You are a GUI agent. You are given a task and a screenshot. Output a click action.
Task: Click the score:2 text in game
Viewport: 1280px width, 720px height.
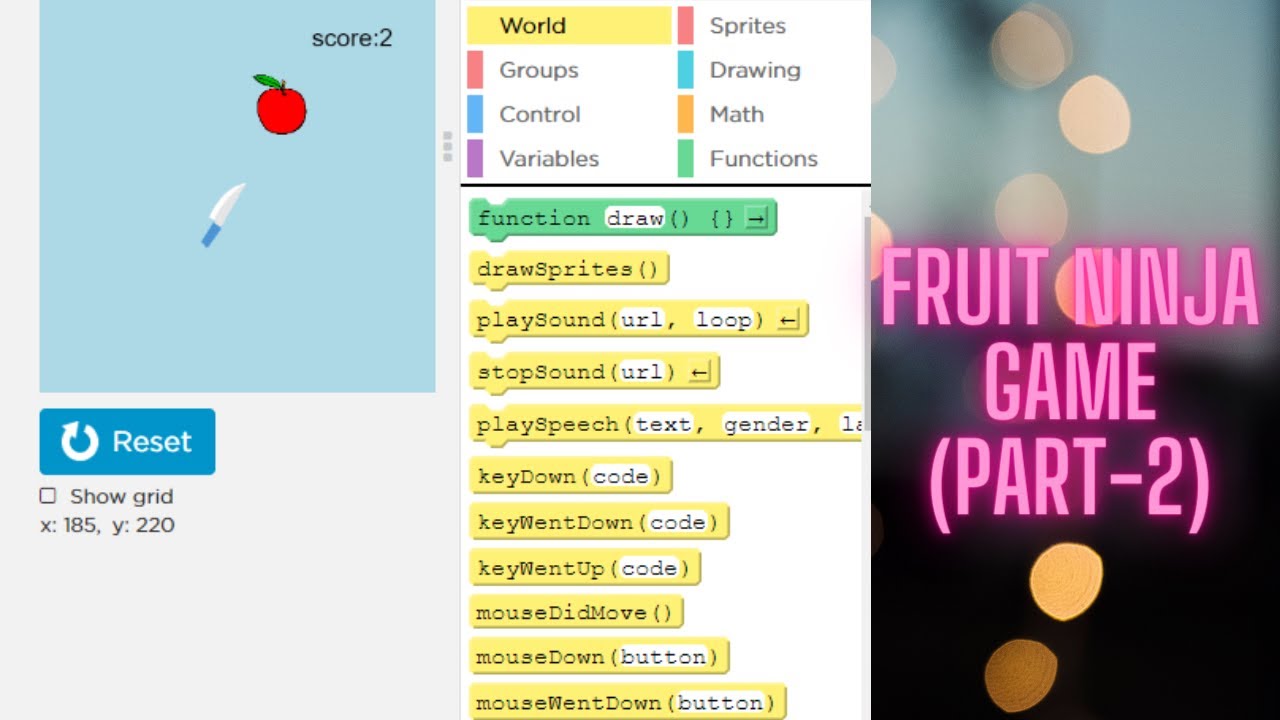pos(352,39)
